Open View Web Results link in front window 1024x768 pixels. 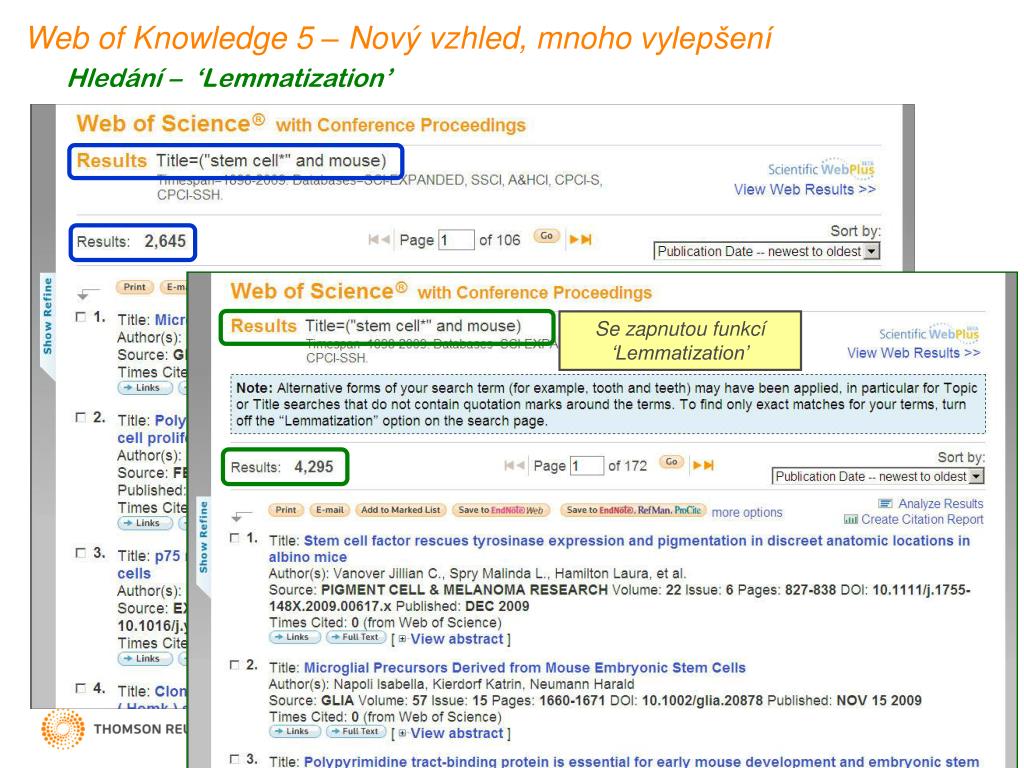pos(913,353)
